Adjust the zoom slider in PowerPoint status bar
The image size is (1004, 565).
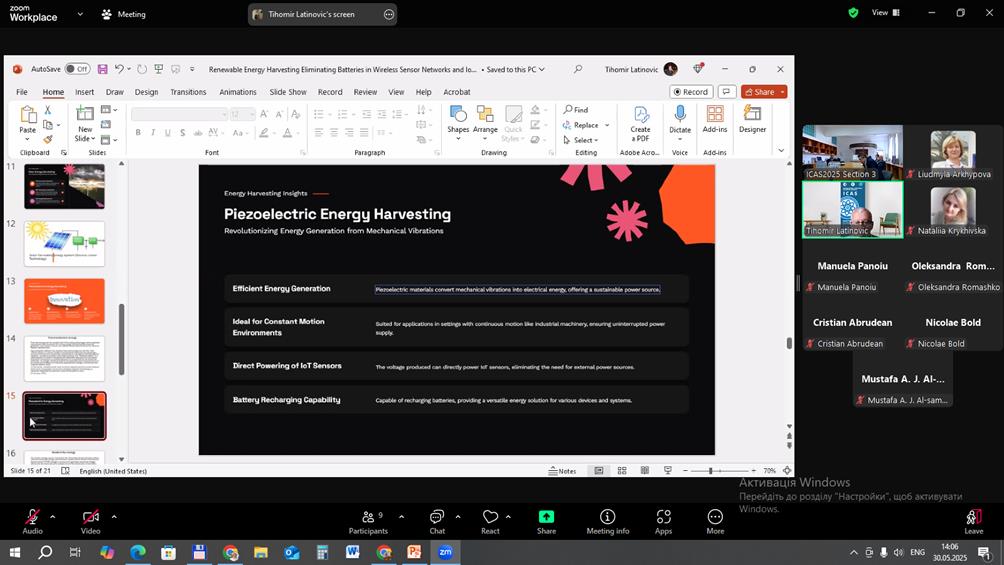tap(710, 471)
